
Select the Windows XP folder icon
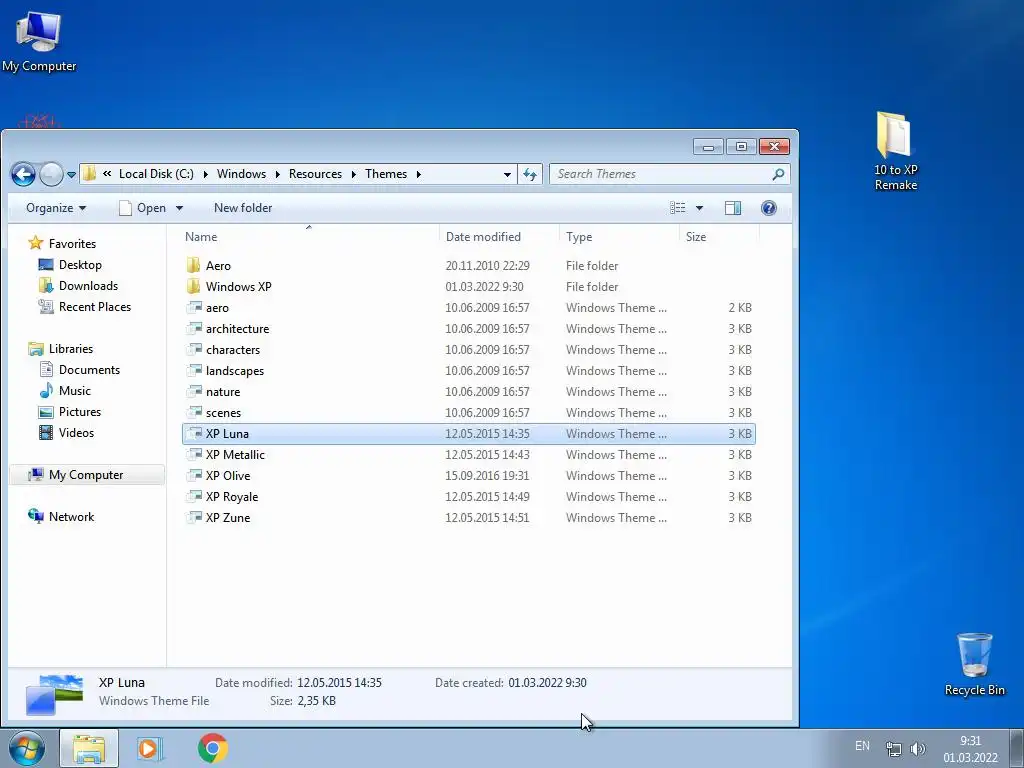[x=193, y=287]
